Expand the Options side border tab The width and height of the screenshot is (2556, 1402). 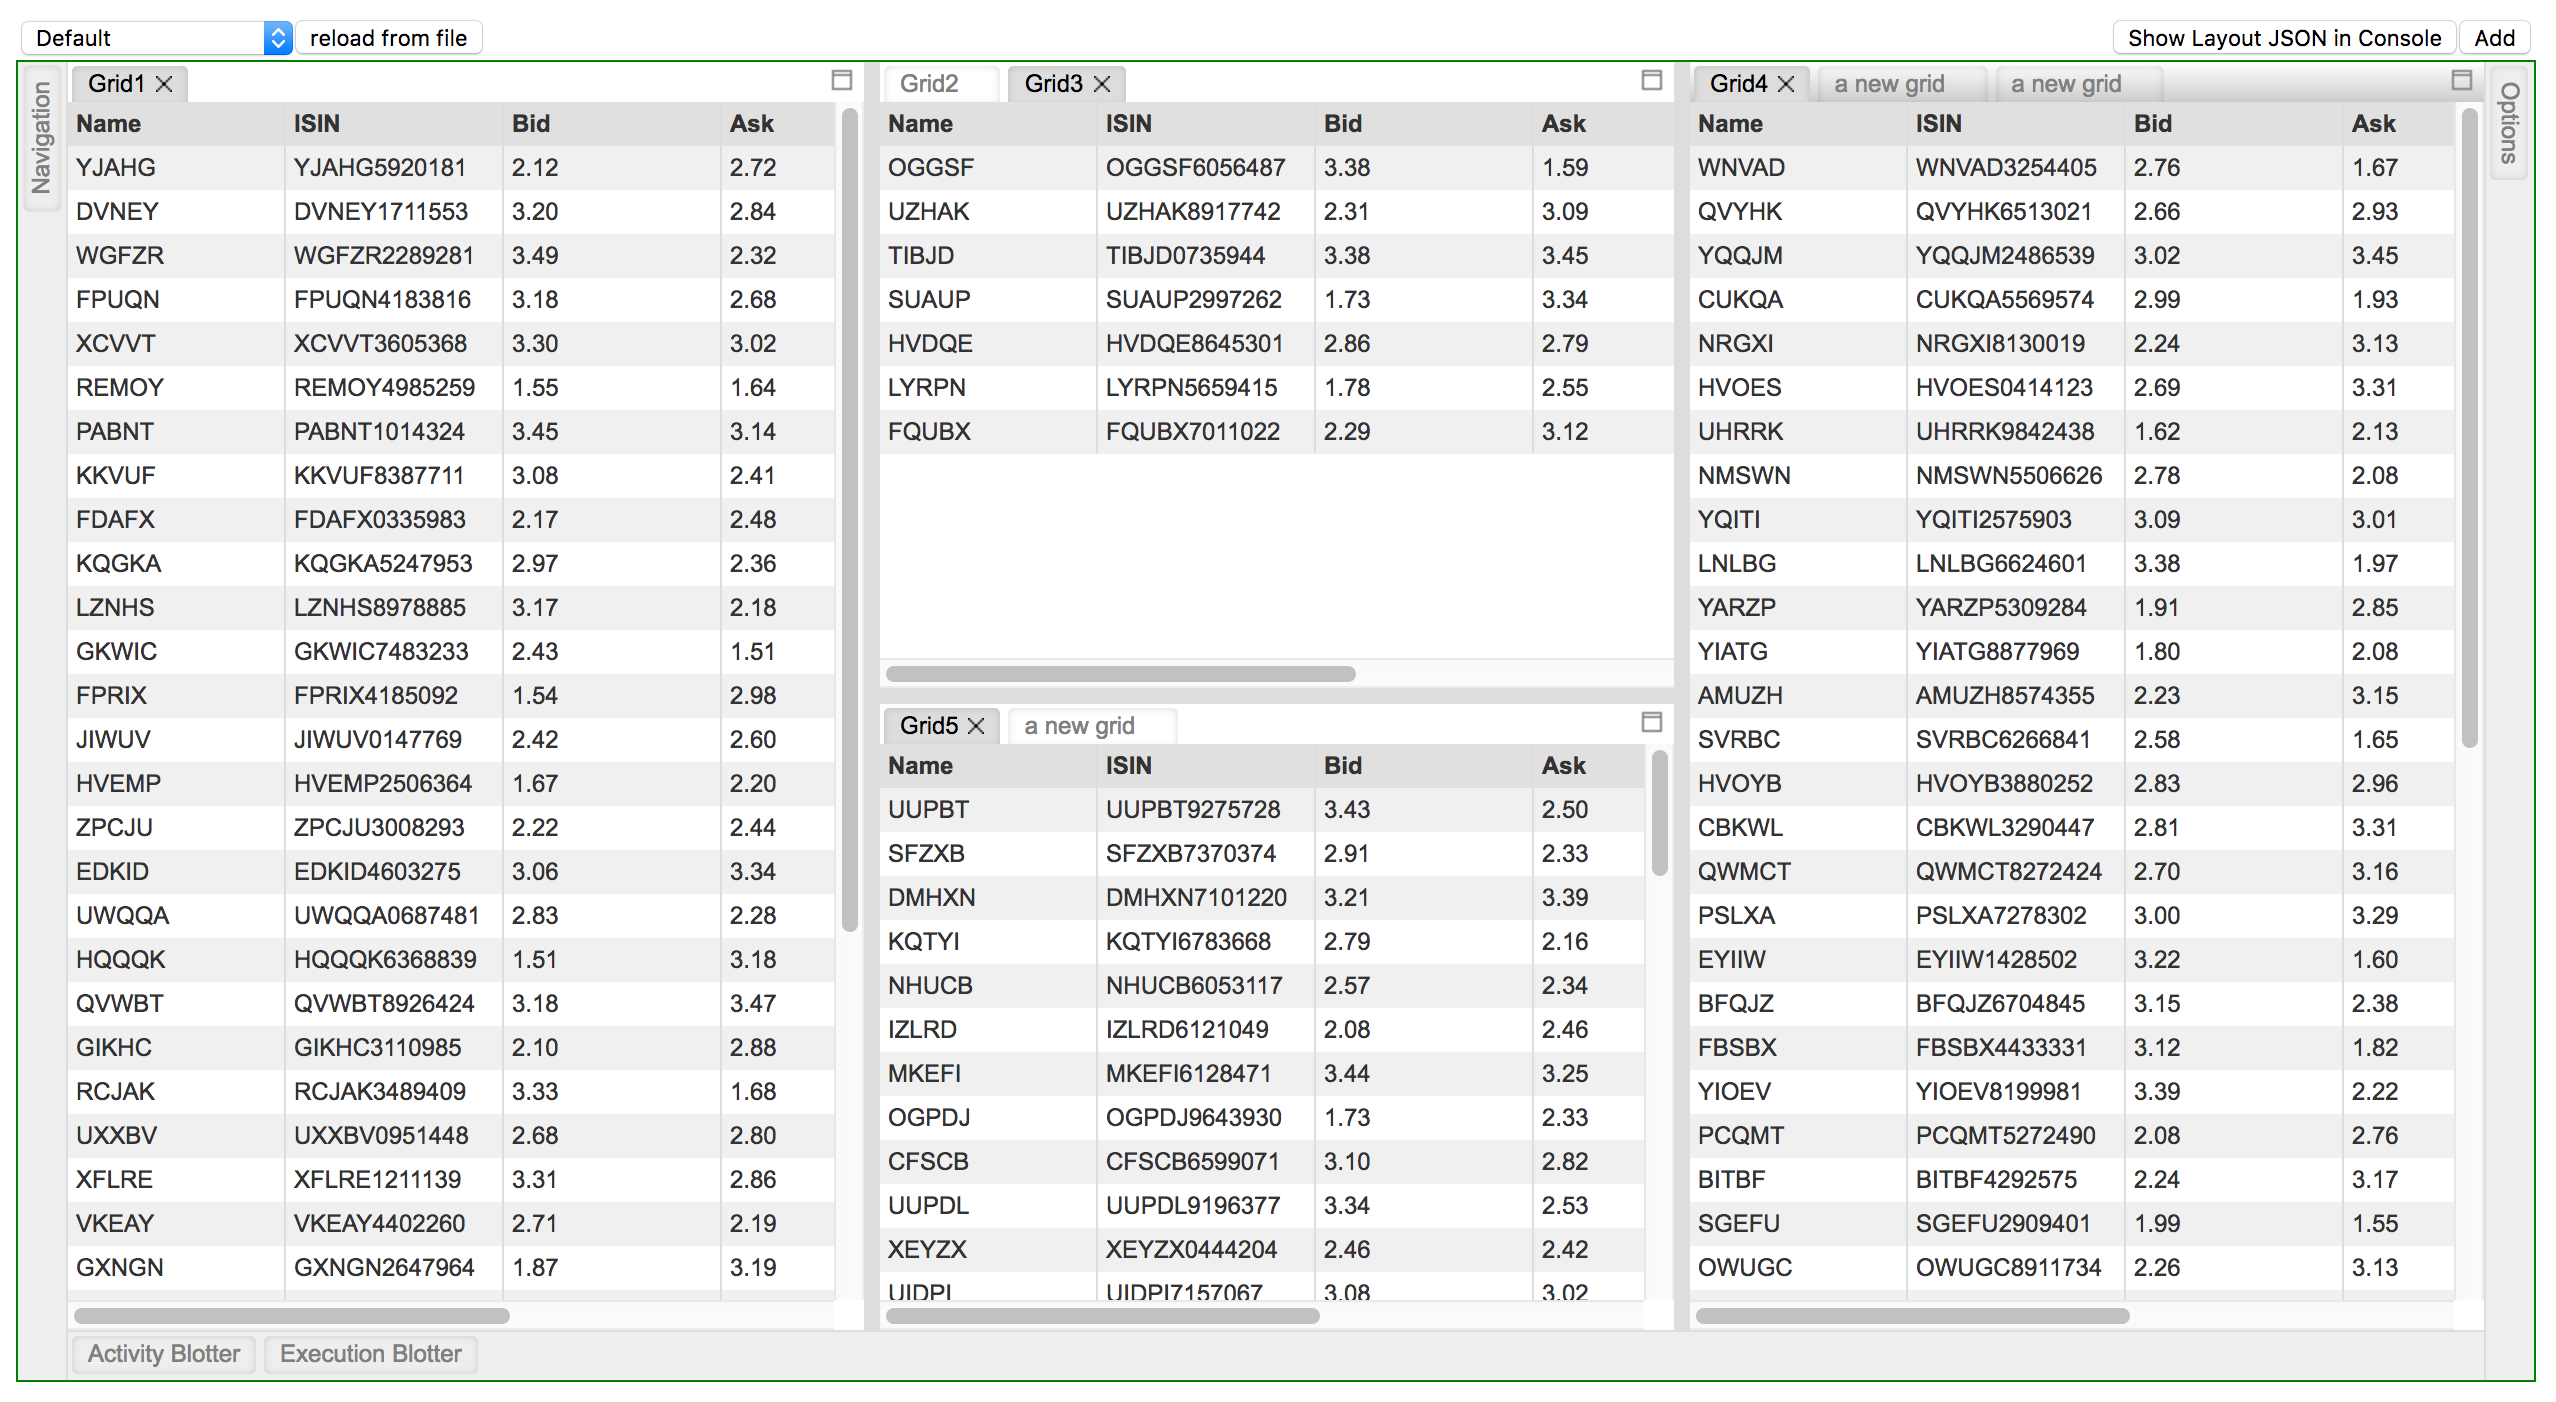[x=2509, y=122]
